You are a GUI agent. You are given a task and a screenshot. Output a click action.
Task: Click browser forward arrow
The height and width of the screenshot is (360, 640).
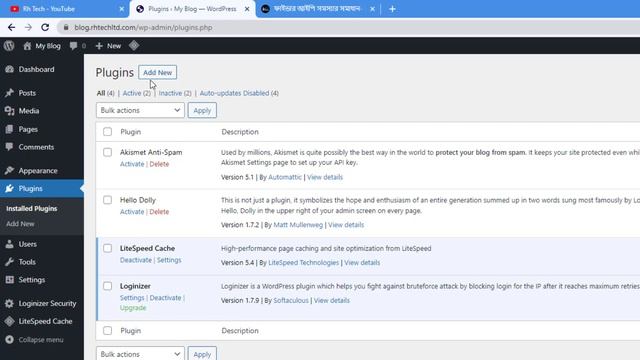(x=28, y=27)
